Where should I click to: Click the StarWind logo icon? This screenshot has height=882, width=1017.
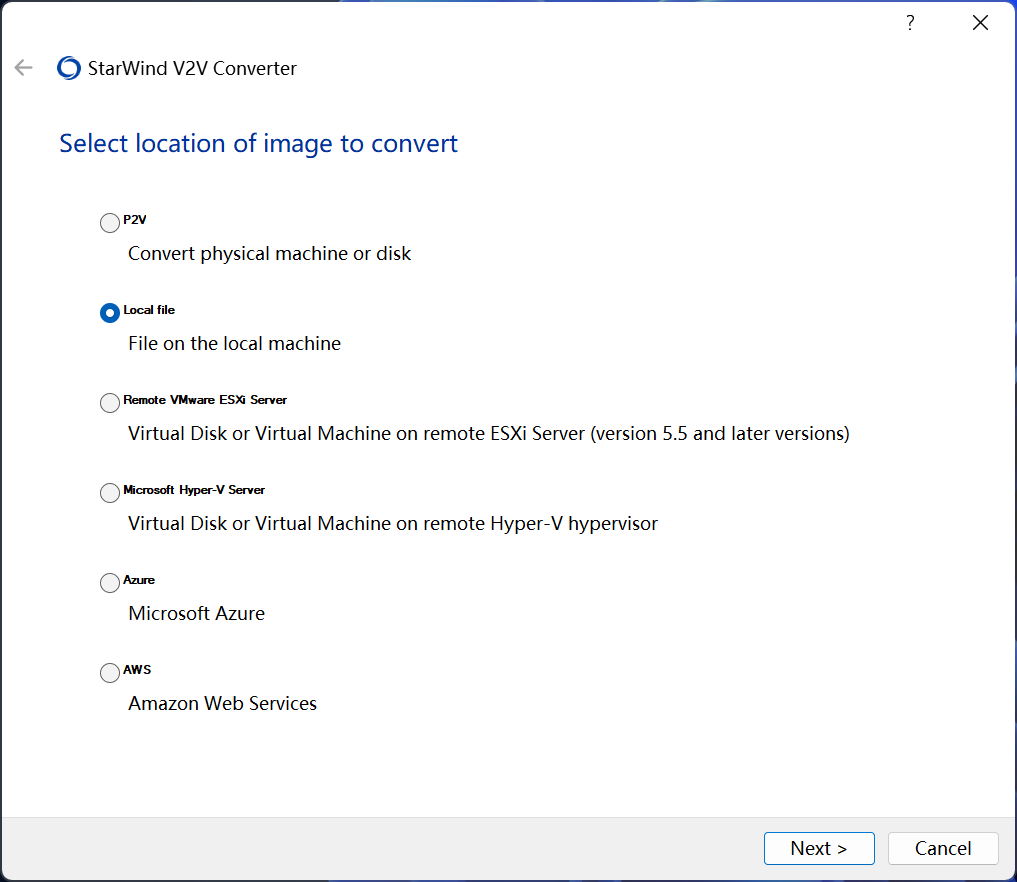pyautogui.click(x=69, y=68)
